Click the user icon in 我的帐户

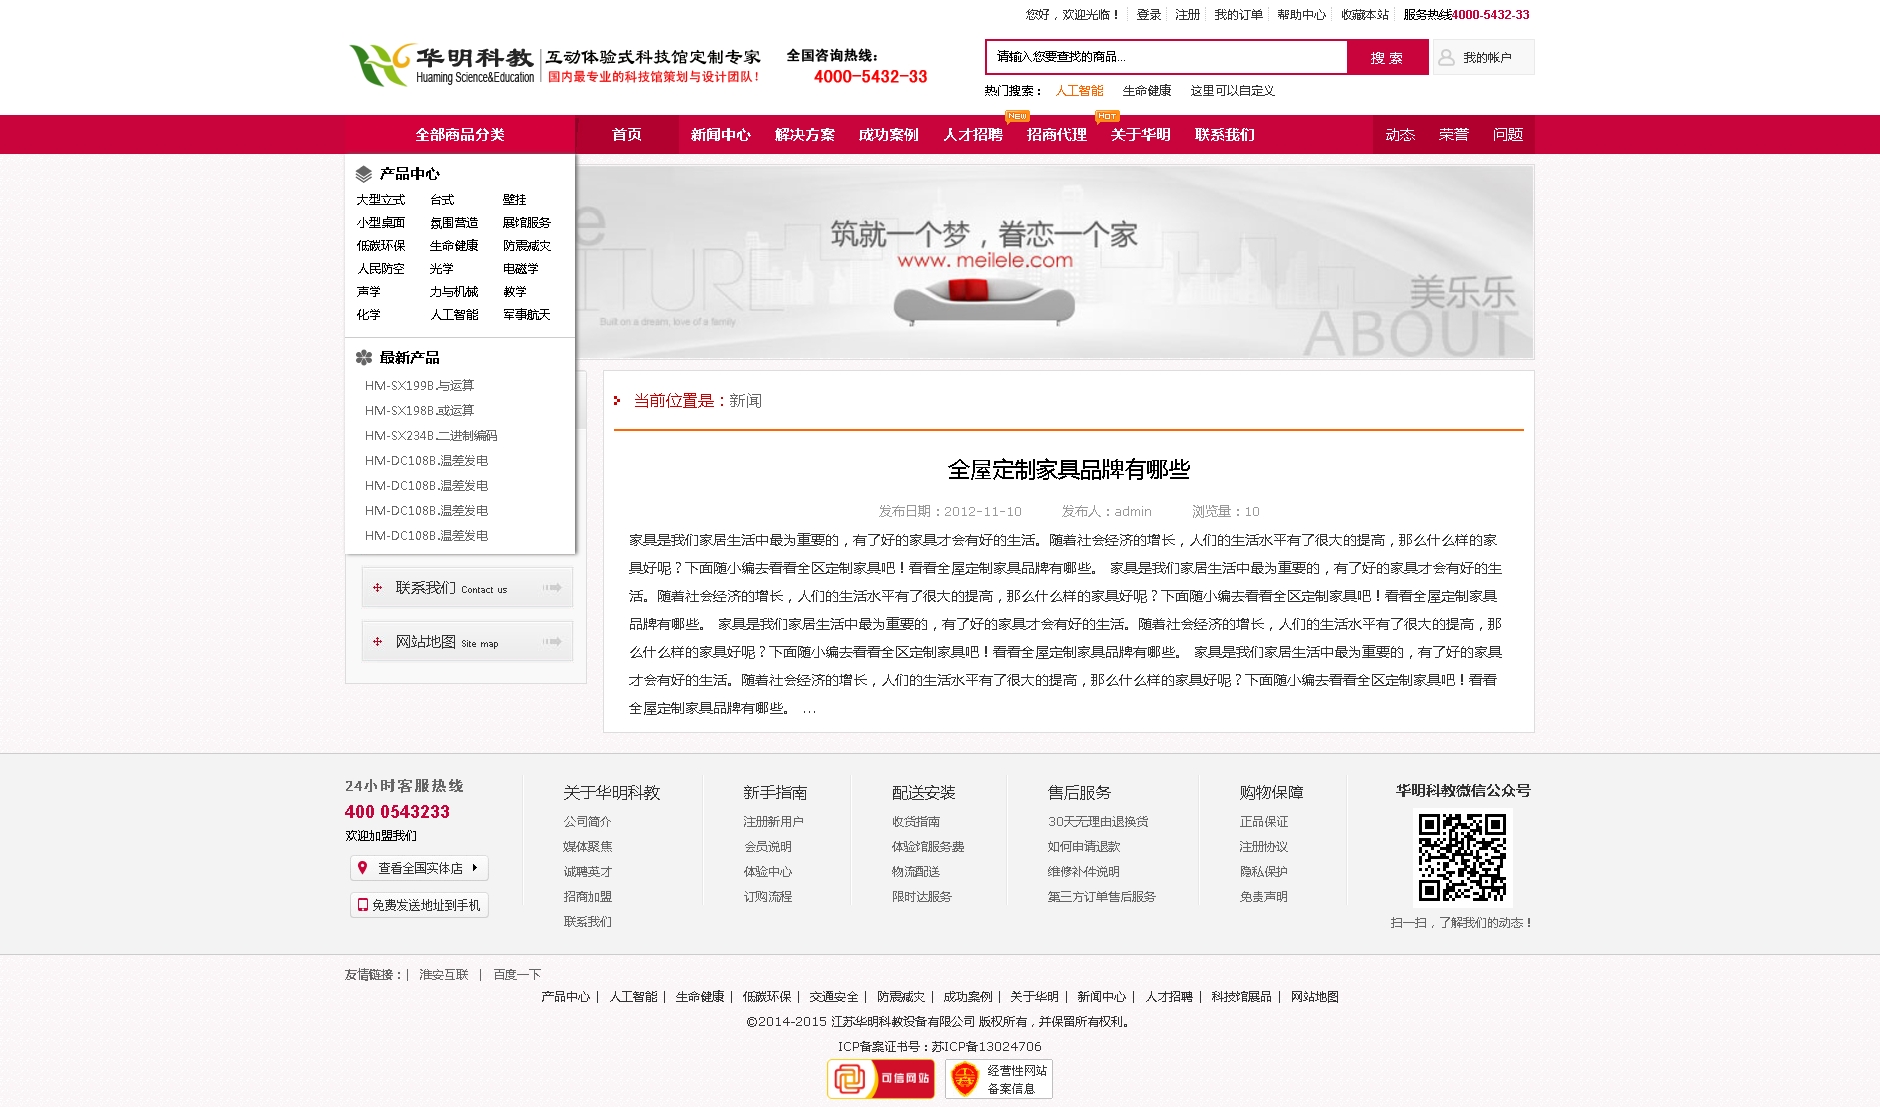pyautogui.click(x=1446, y=58)
